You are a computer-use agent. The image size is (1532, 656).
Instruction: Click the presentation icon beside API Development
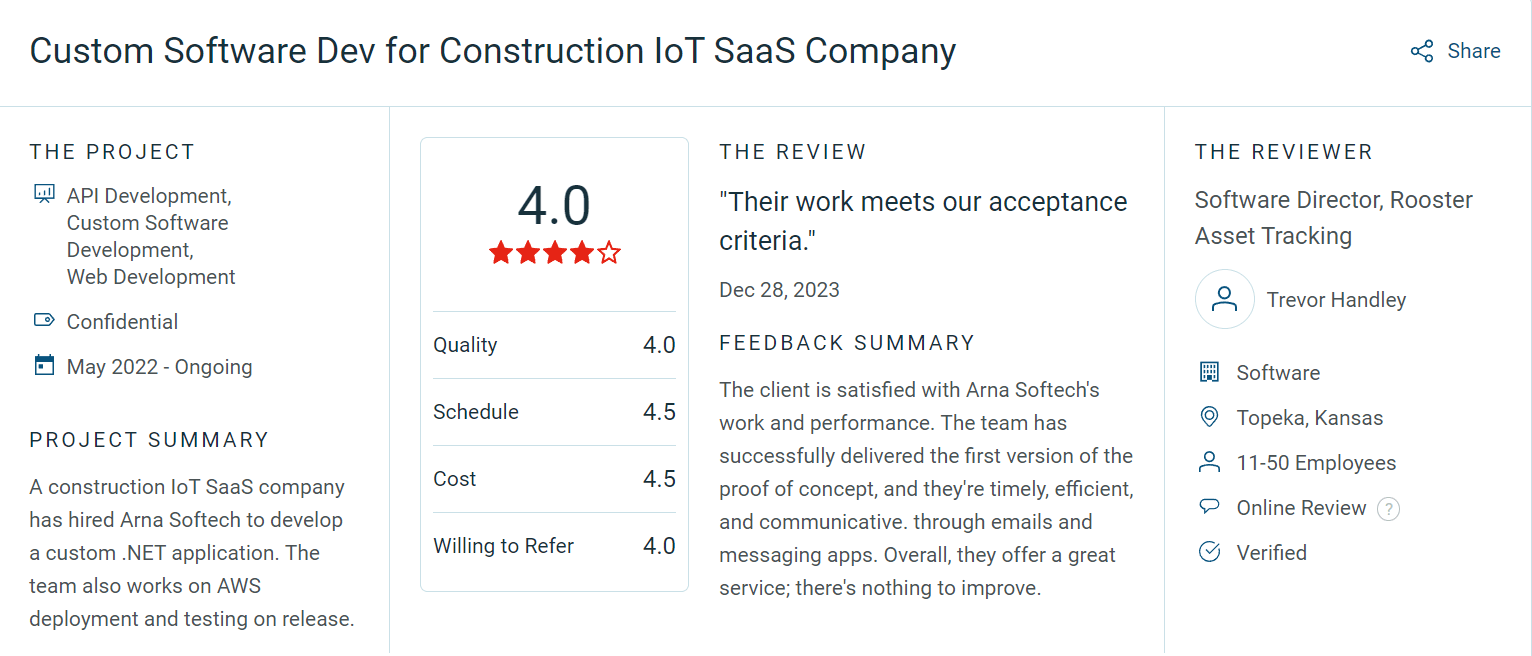(x=44, y=194)
